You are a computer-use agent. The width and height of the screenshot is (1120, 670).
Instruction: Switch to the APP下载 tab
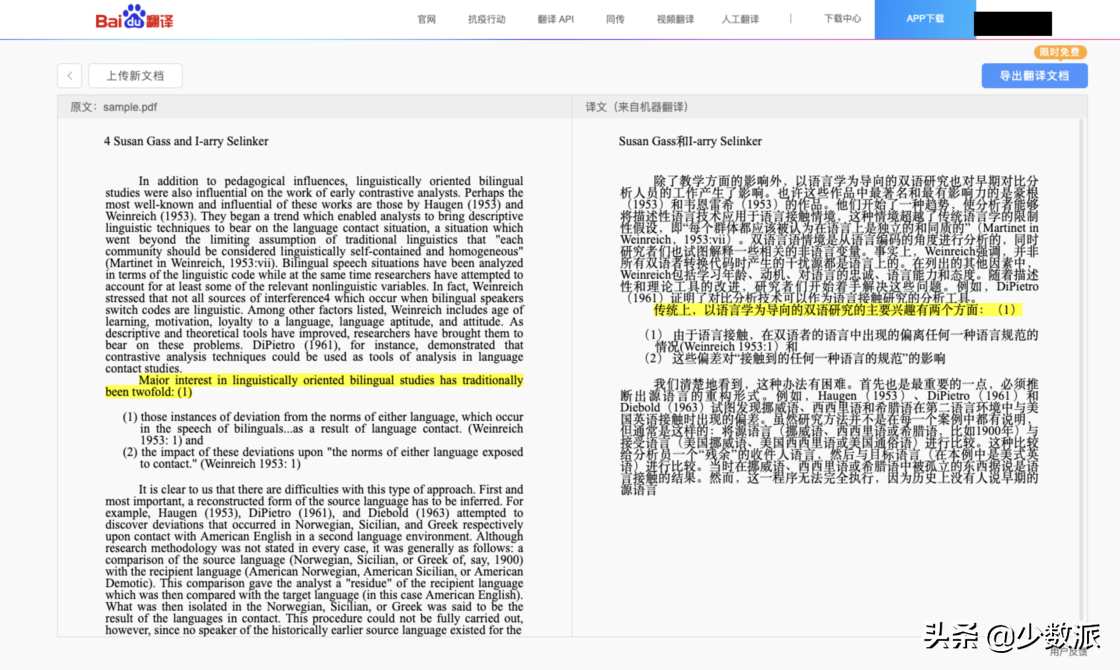click(924, 19)
